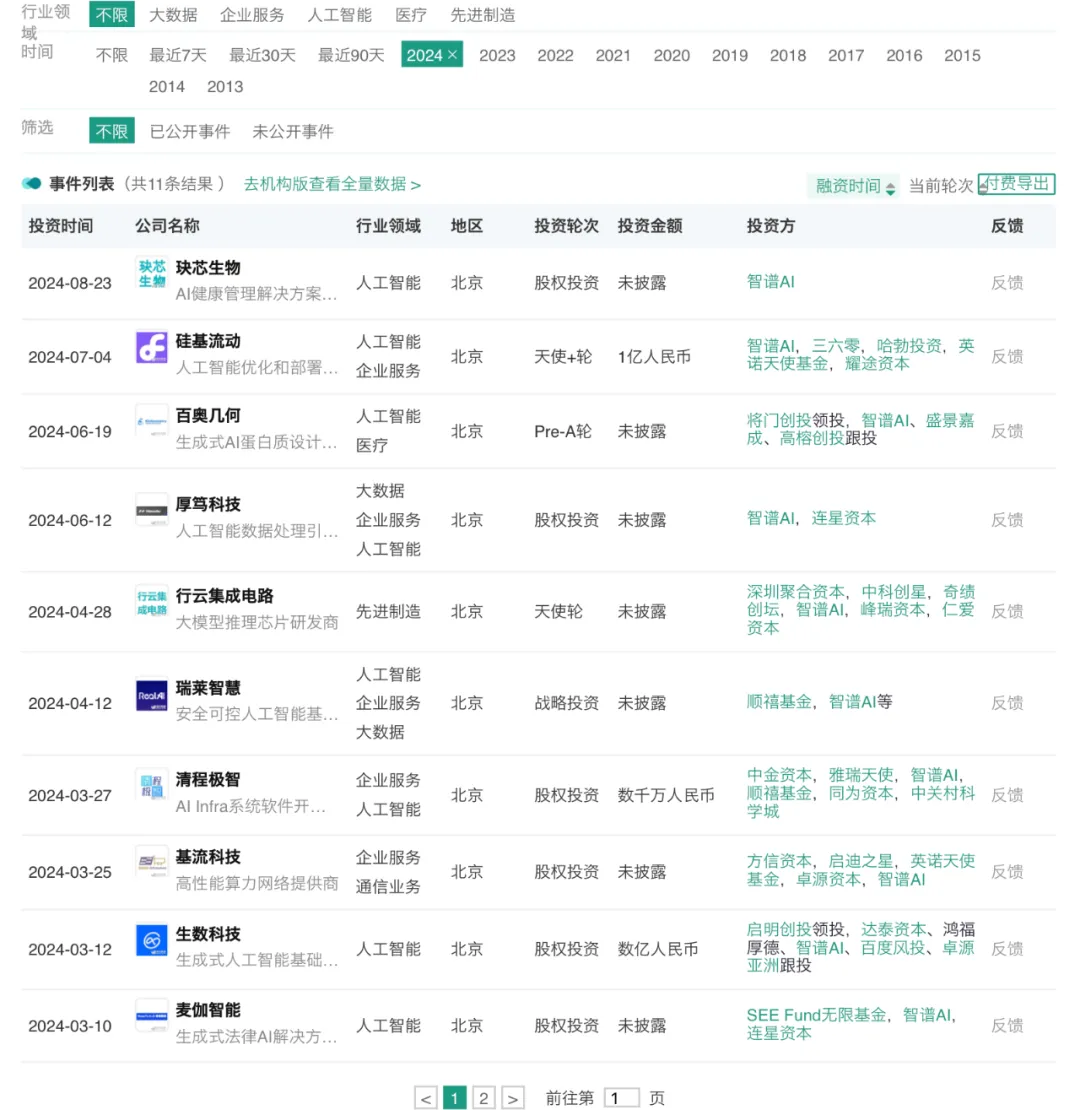Click the 麦伽智能 company logo
This screenshot has width=1080, height=1110.
(152, 1015)
